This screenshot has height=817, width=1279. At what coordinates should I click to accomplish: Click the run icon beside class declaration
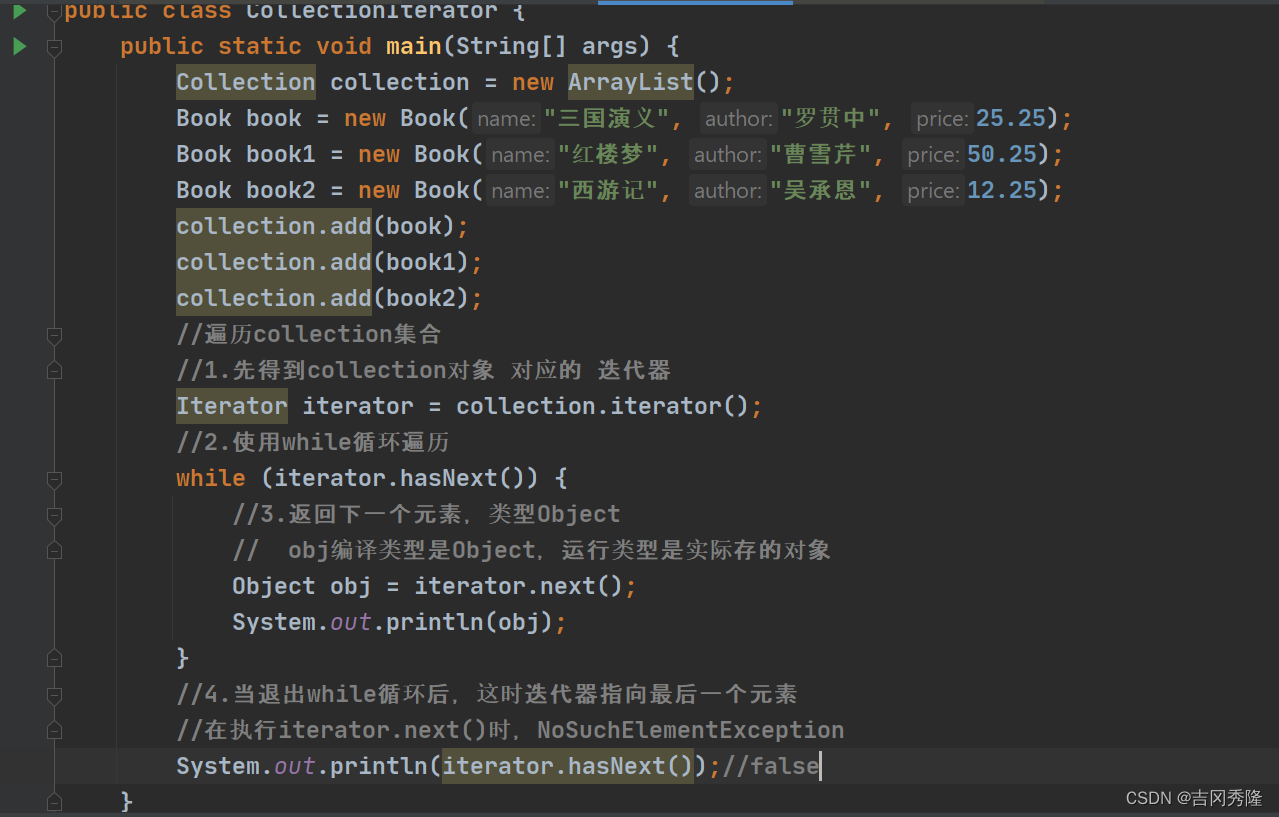coord(19,10)
